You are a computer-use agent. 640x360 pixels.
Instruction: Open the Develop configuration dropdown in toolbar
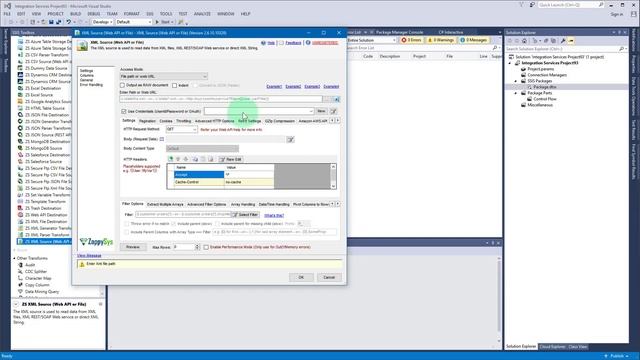click(102, 22)
